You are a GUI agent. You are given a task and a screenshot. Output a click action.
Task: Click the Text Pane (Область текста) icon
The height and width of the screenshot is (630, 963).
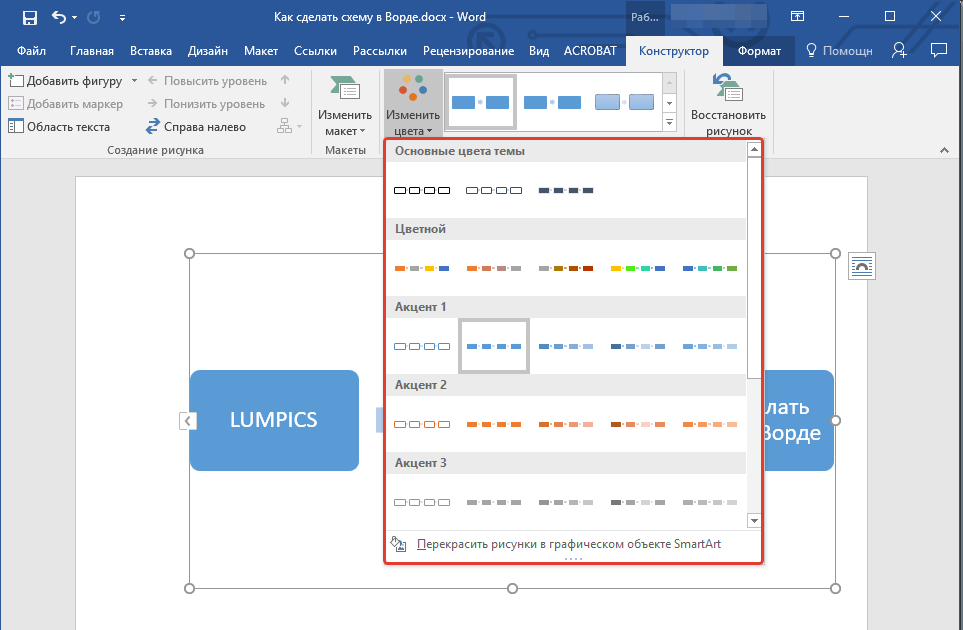15,127
